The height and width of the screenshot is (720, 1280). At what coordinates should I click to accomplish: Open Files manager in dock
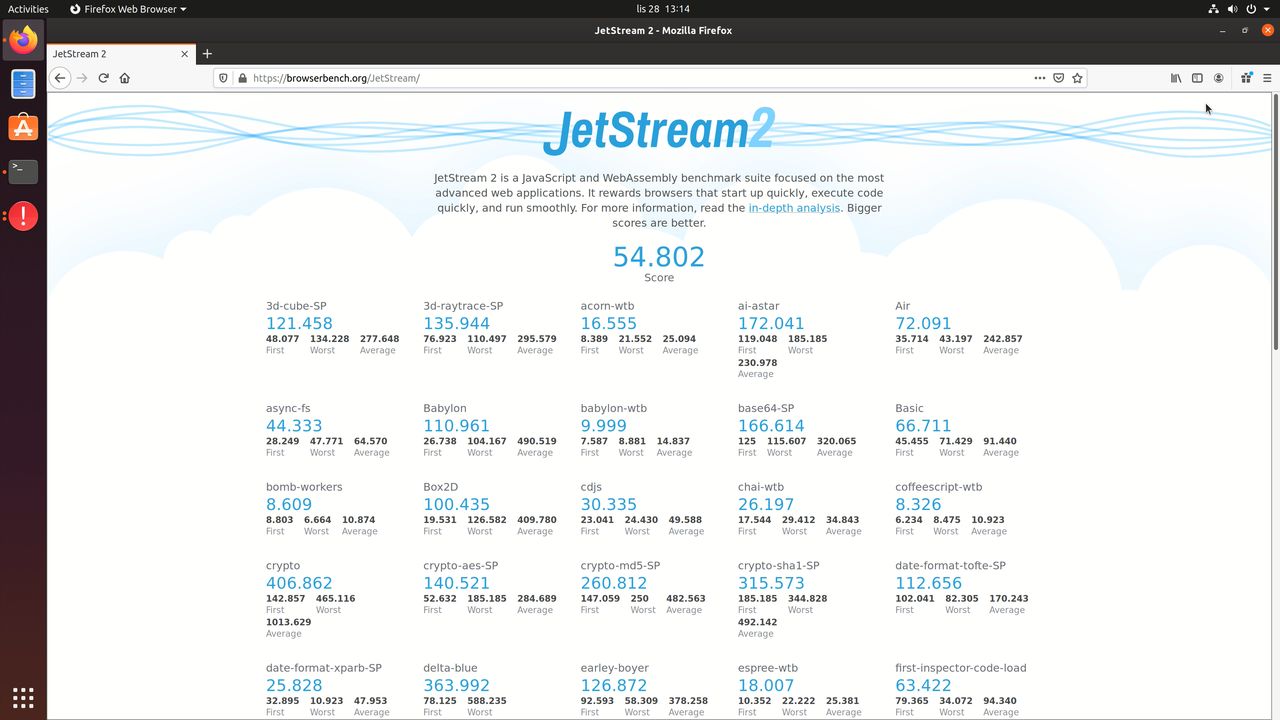[x=23, y=84]
